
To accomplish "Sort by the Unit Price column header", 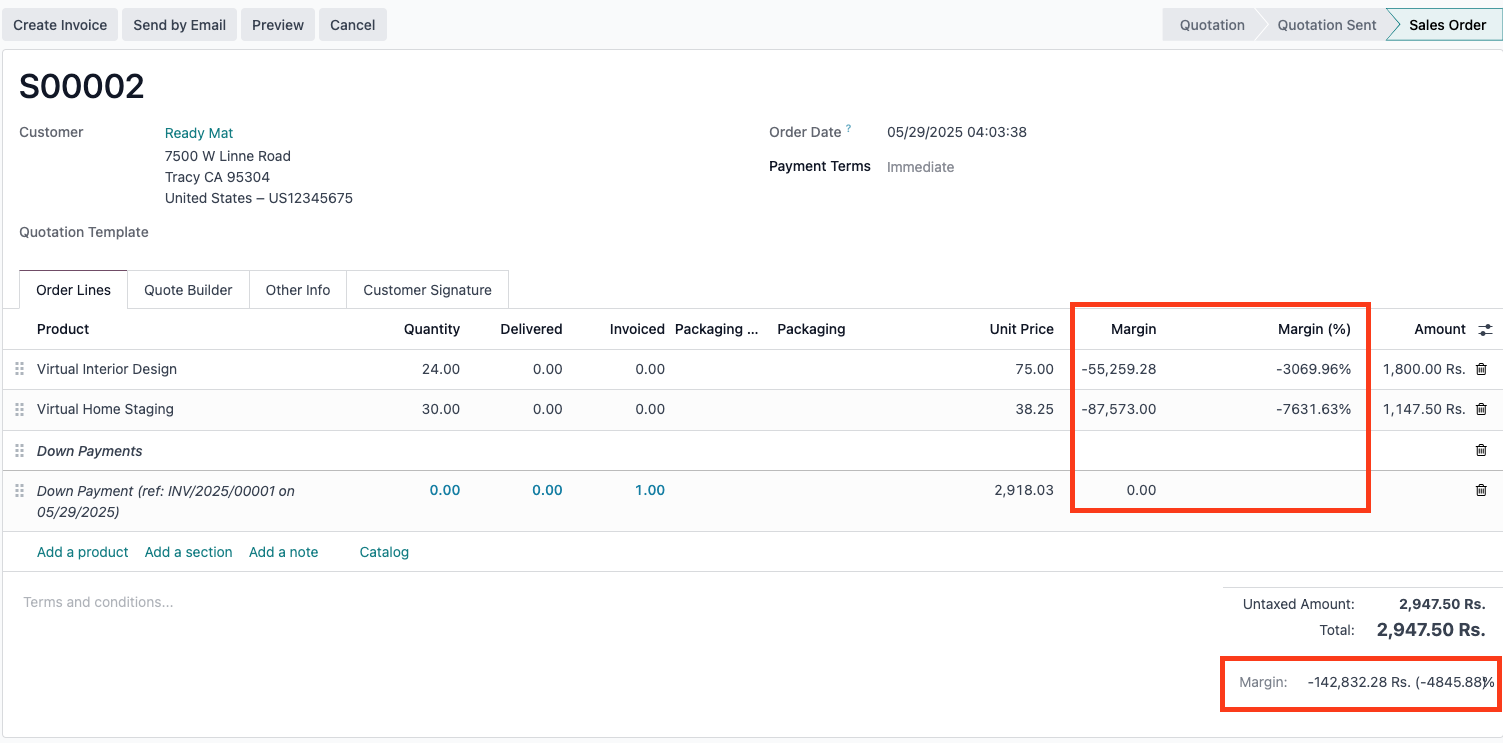I will click(1022, 329).
